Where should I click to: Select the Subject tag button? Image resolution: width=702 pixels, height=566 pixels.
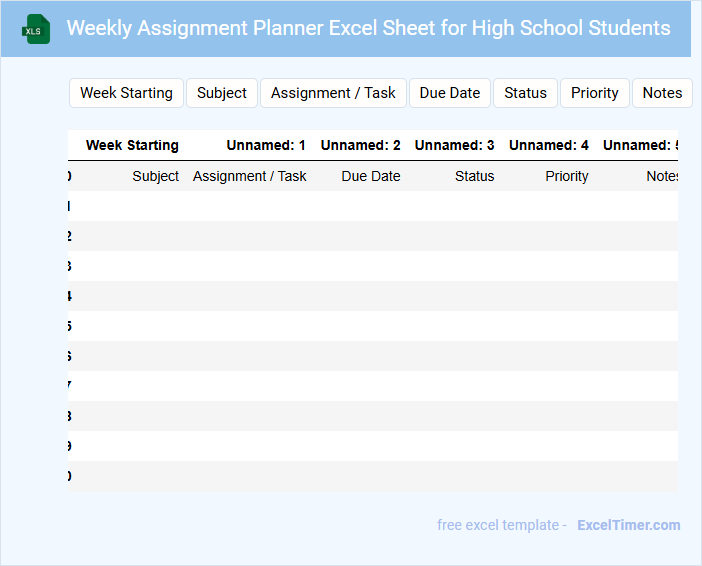[x=222, y=93]
